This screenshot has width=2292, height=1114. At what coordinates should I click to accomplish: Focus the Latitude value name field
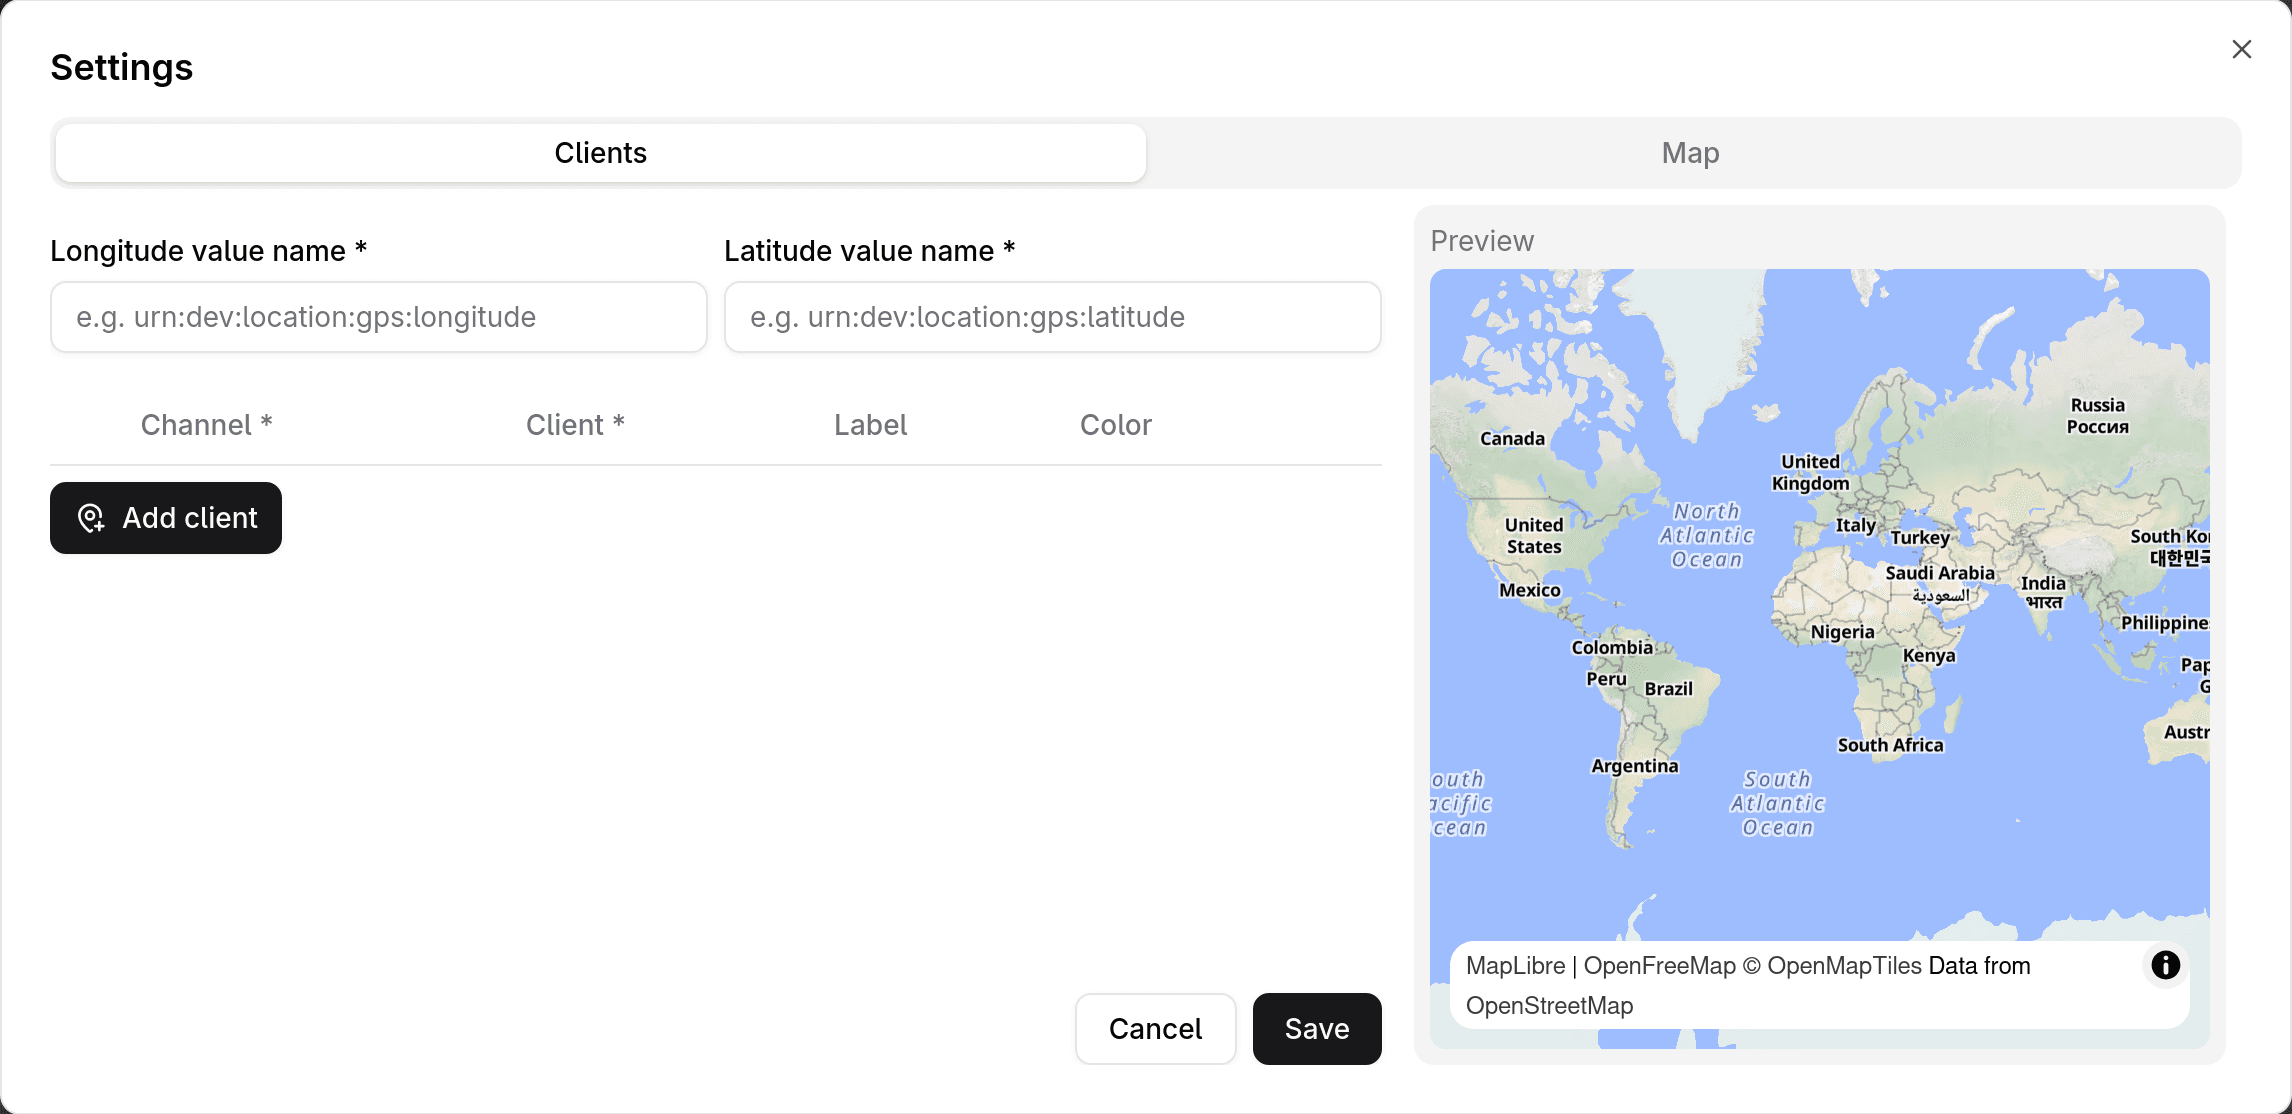click(x=1052, y=317)
